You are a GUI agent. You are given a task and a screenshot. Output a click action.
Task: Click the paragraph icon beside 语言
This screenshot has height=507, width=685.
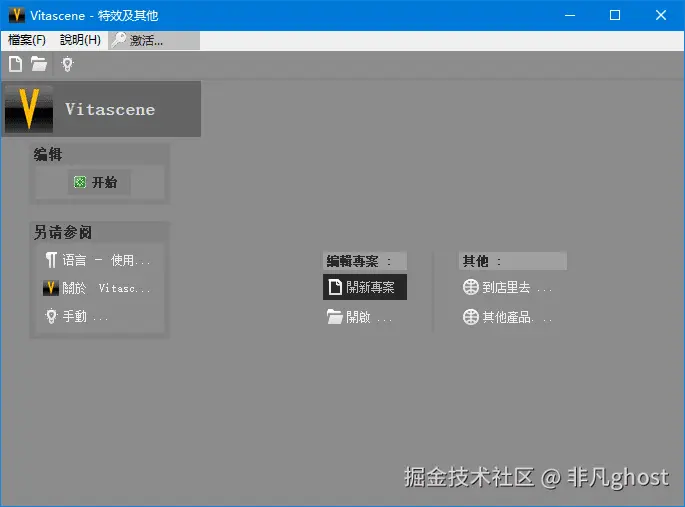point(51,260)
